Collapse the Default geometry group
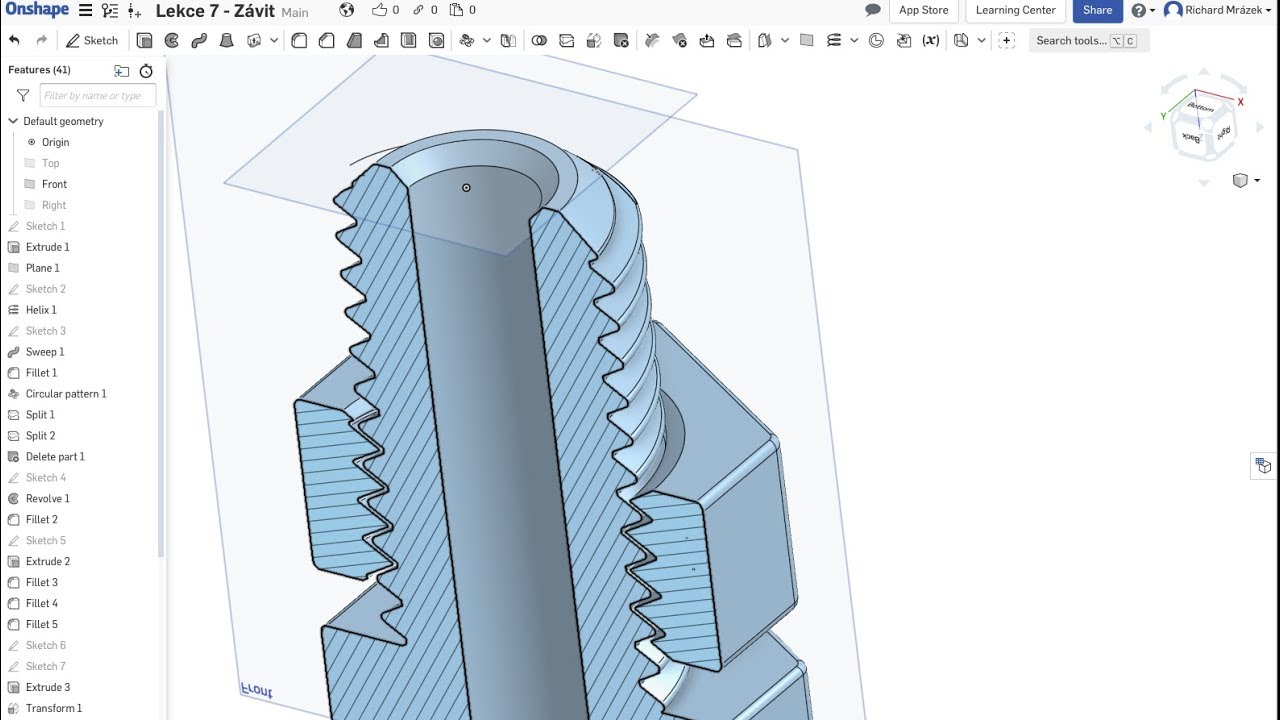This screenshot has width=1280, height=720. tap(13, 121)
